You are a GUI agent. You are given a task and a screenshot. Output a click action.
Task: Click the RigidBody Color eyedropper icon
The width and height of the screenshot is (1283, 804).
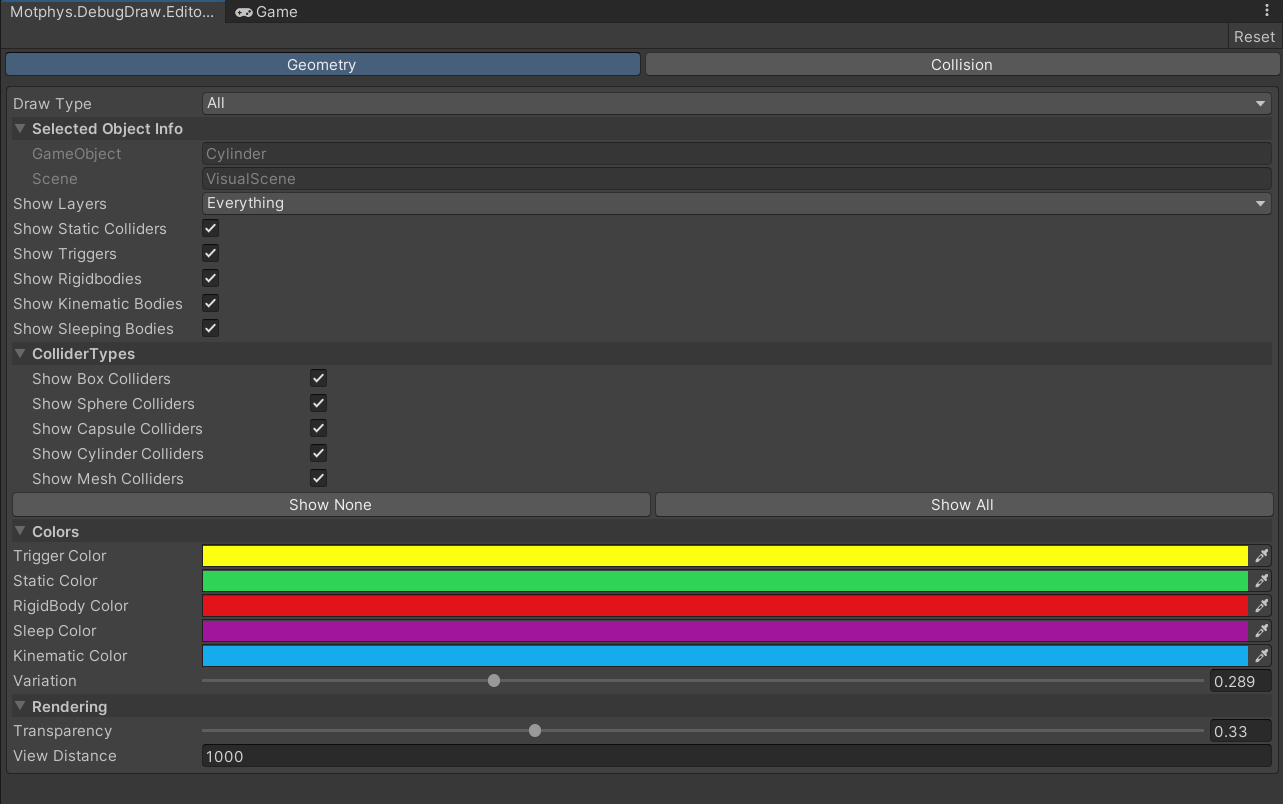tap(1261, 606)
